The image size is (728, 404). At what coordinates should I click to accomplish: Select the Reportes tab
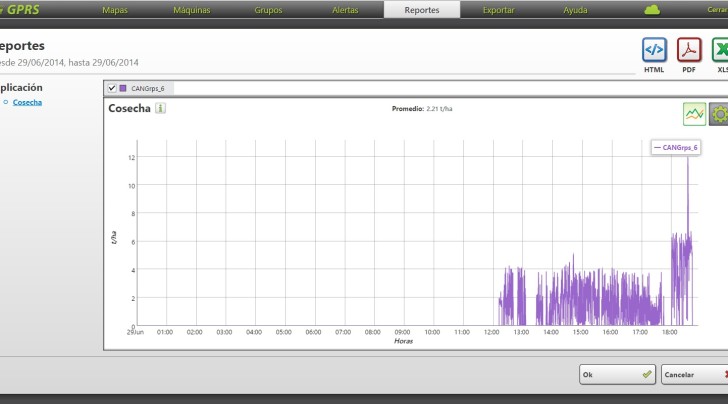(x=421, y=10)
